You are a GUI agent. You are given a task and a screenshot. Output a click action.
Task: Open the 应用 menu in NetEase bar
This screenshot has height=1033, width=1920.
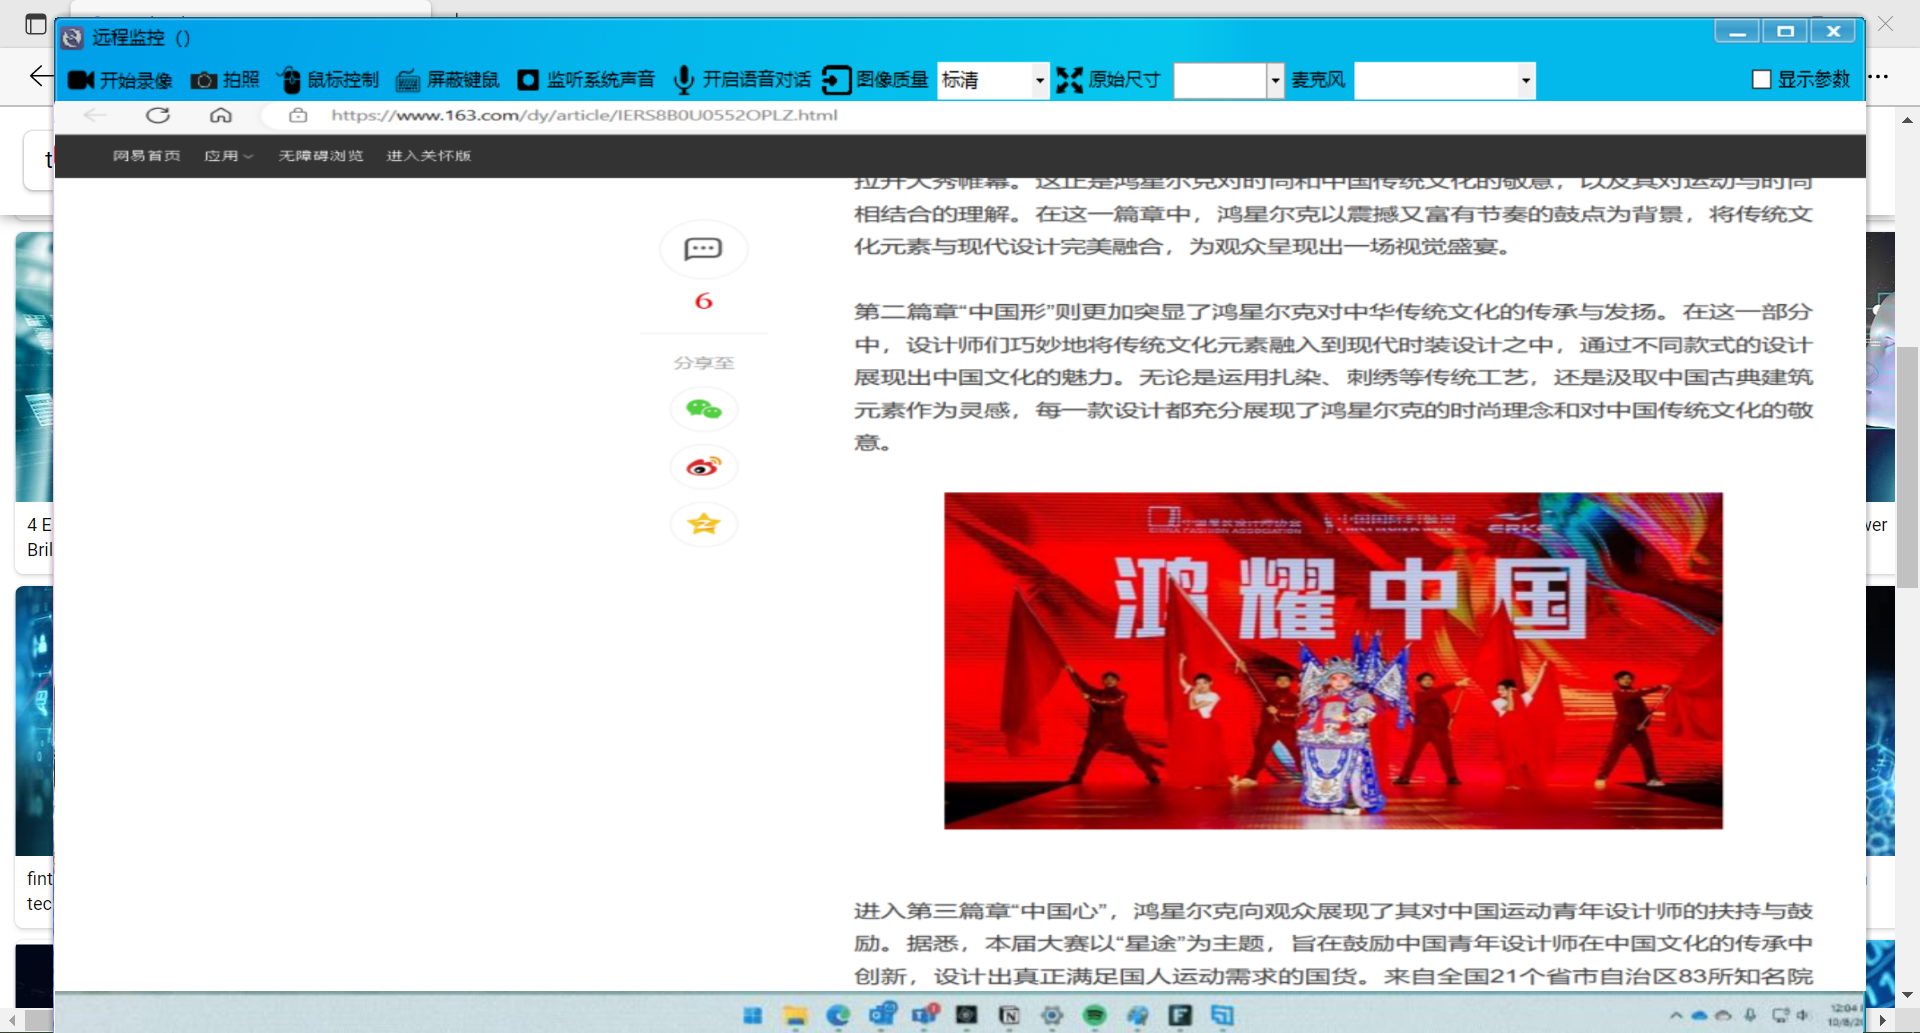click(228, 156)
